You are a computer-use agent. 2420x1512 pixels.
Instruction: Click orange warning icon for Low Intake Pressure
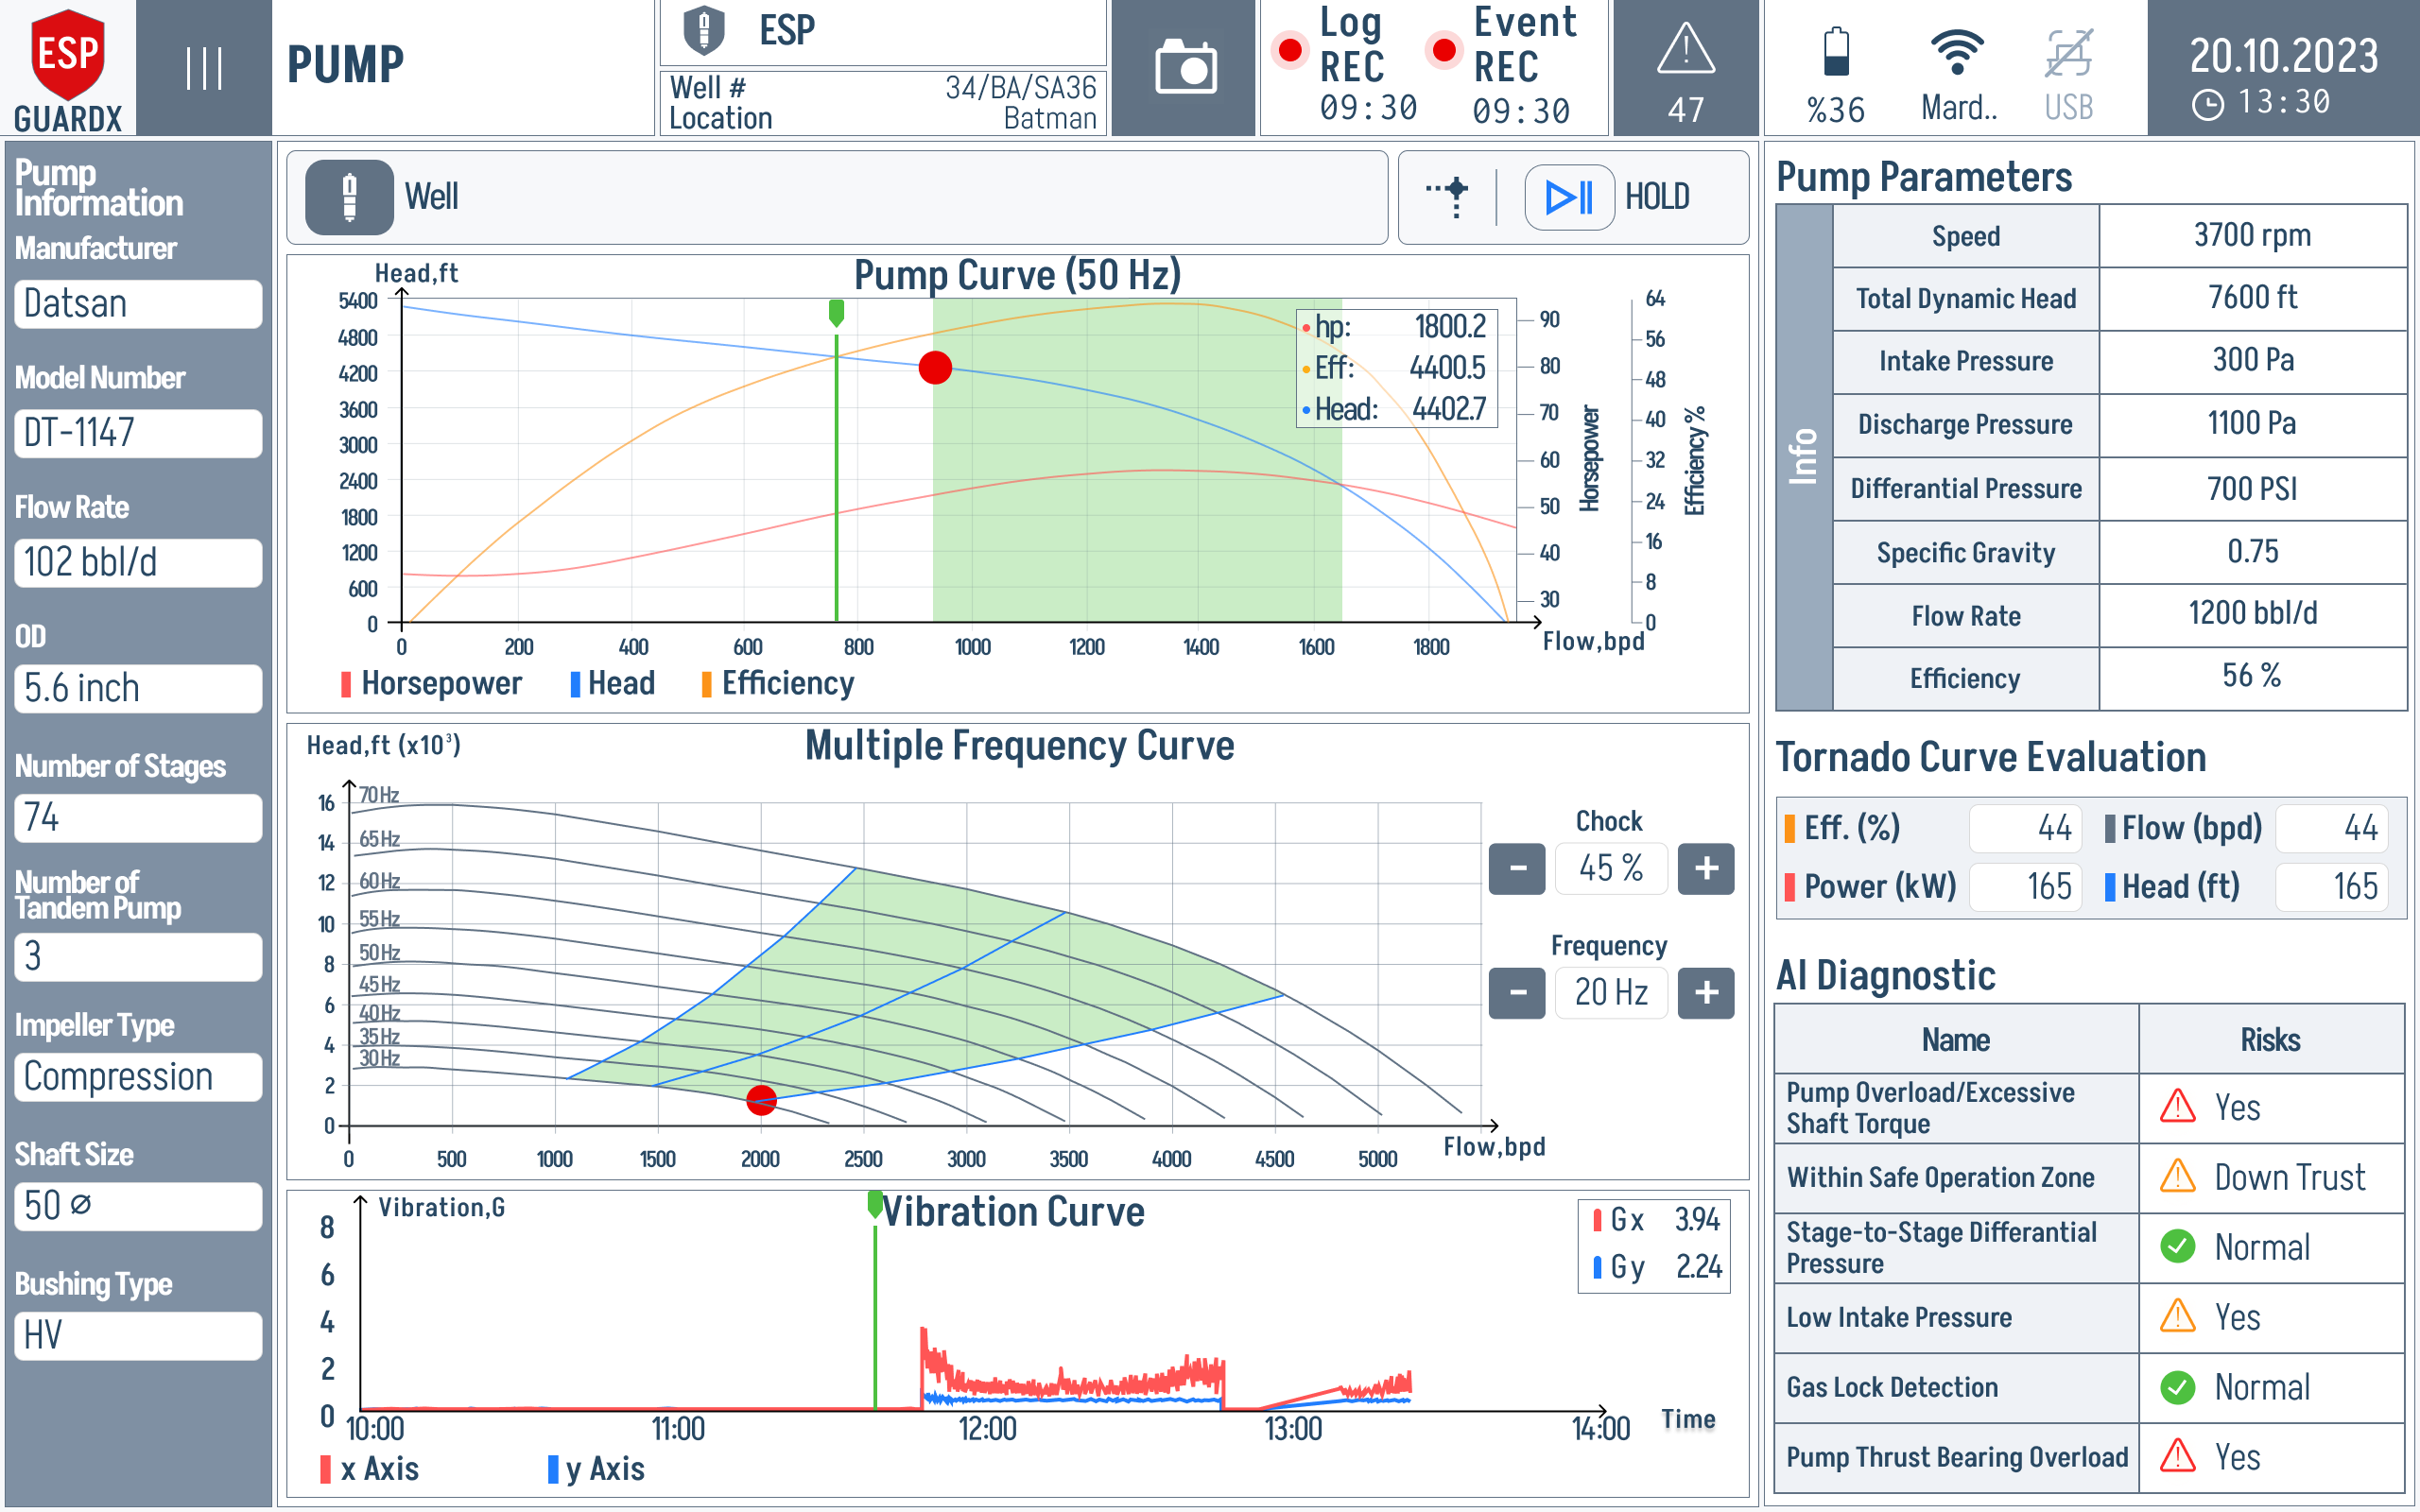[2177, 1317]
